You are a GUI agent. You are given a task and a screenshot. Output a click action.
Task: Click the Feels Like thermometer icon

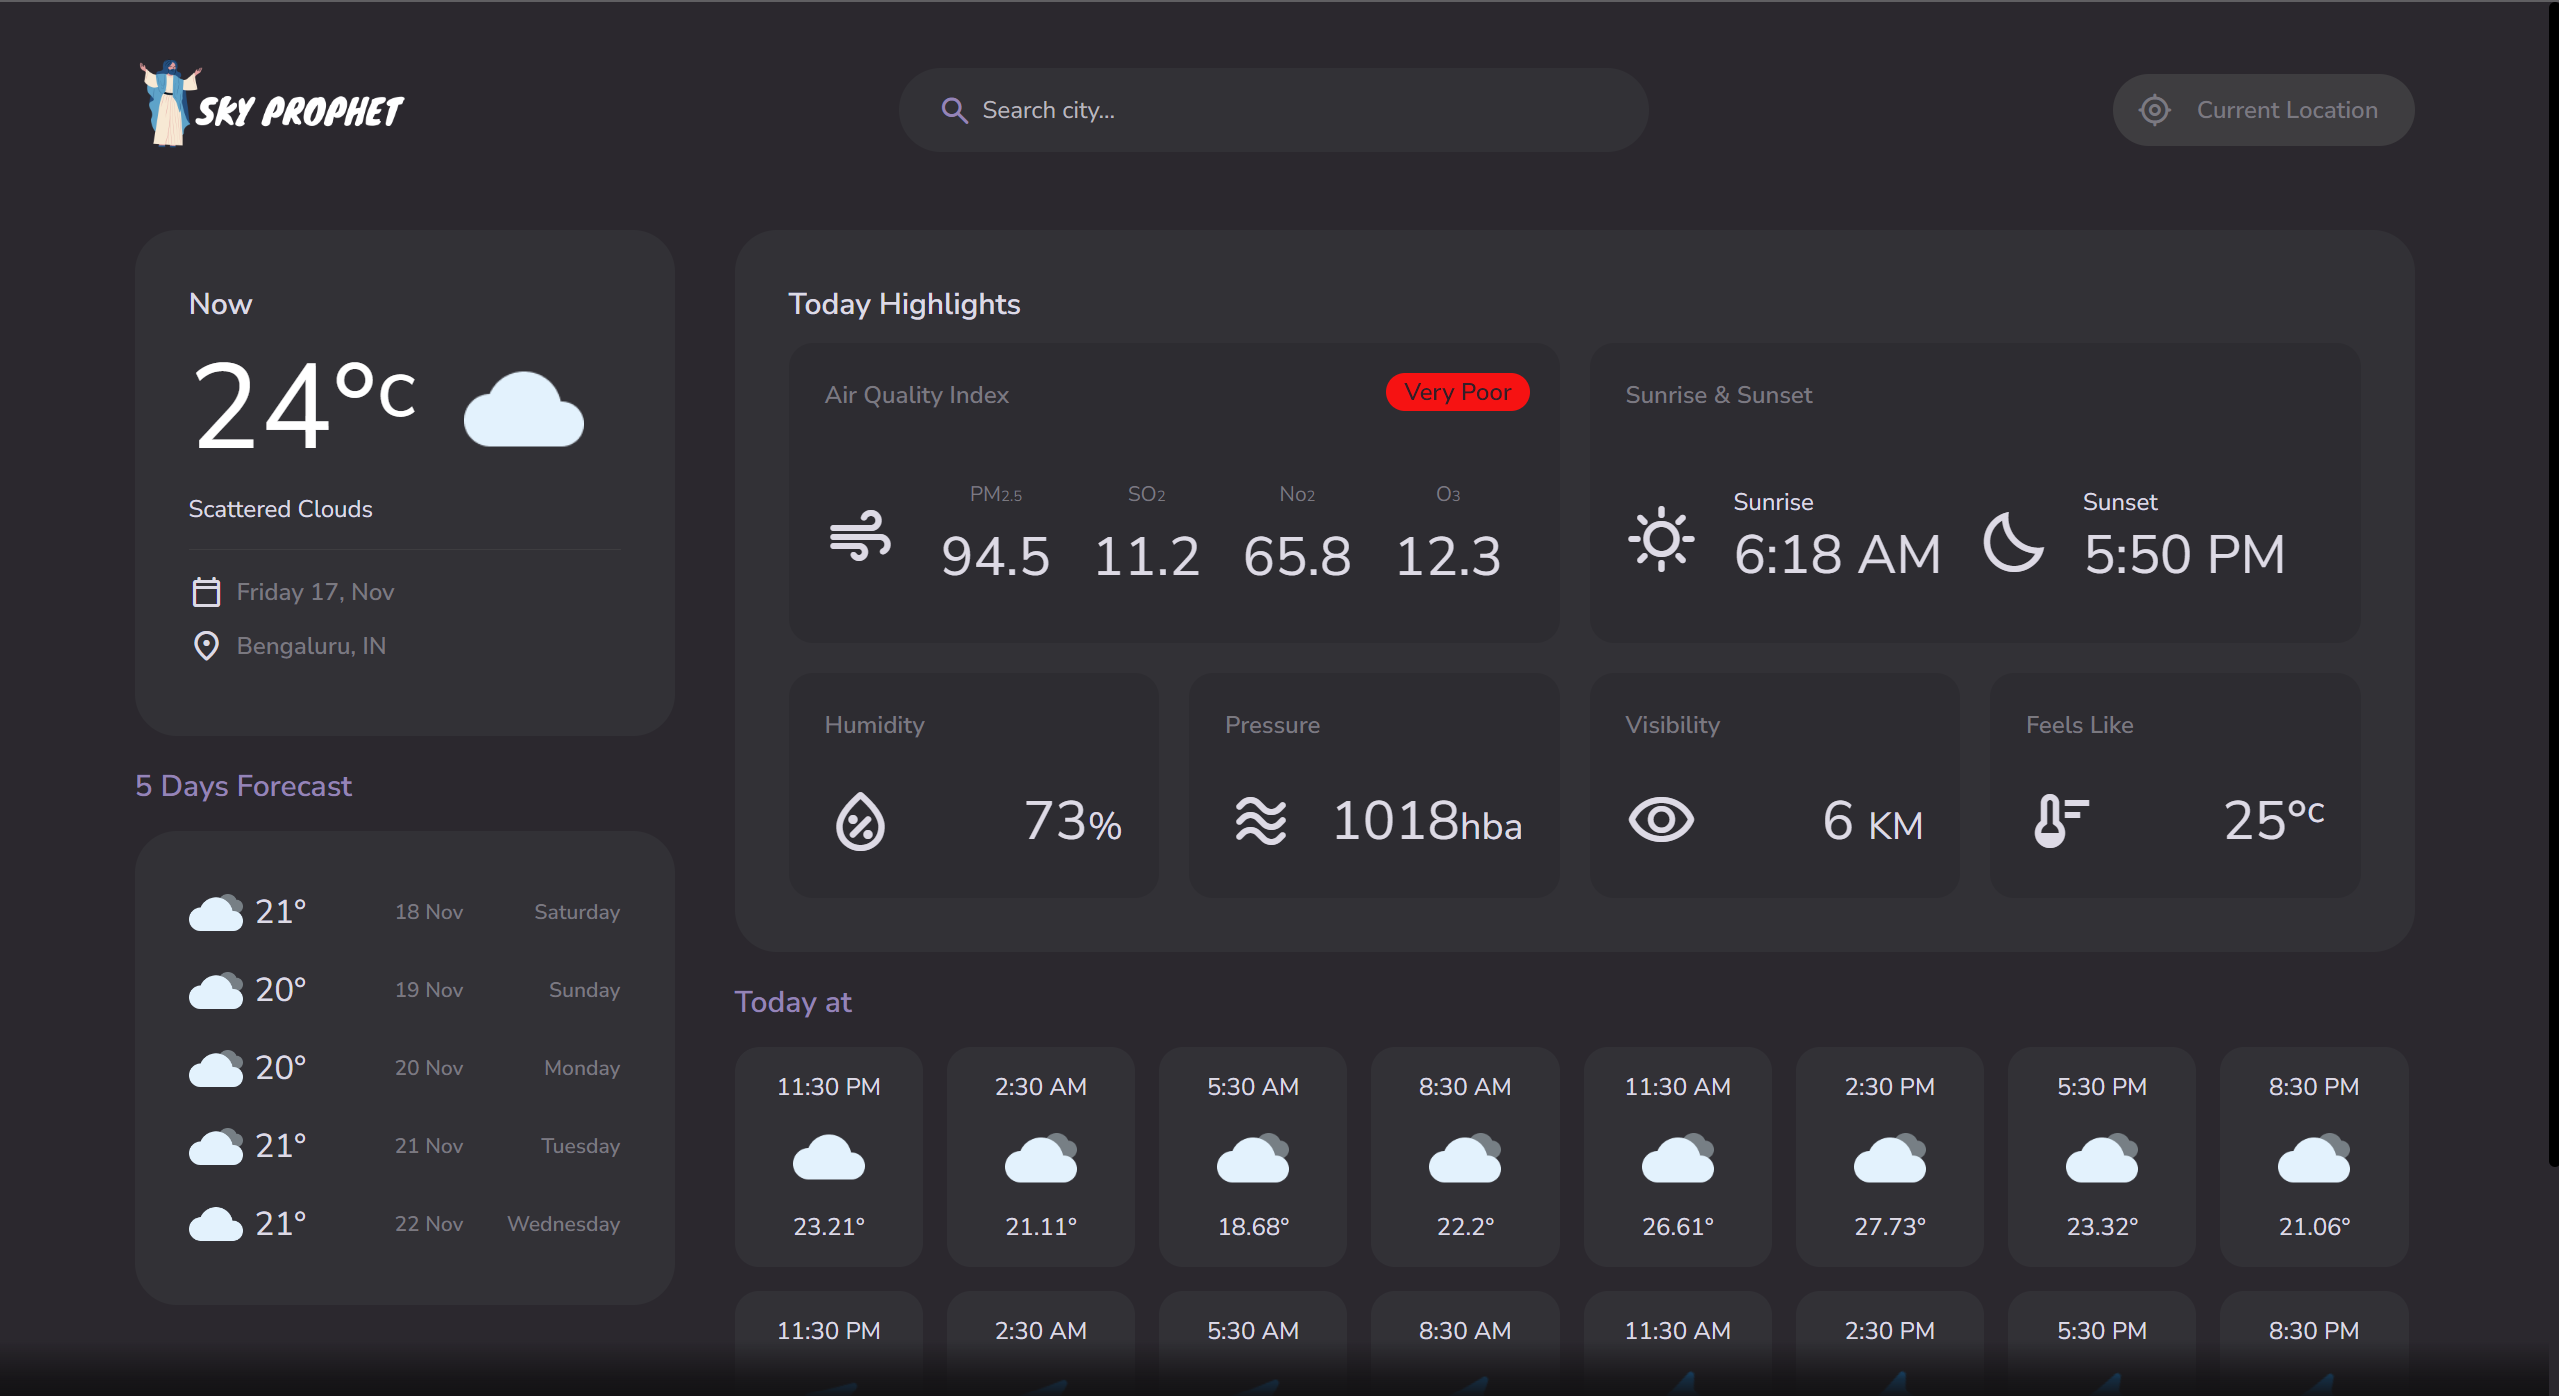(2060, 821)
